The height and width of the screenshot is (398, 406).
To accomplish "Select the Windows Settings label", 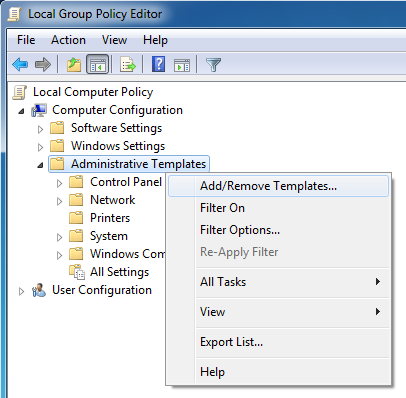I will (118, 146).
